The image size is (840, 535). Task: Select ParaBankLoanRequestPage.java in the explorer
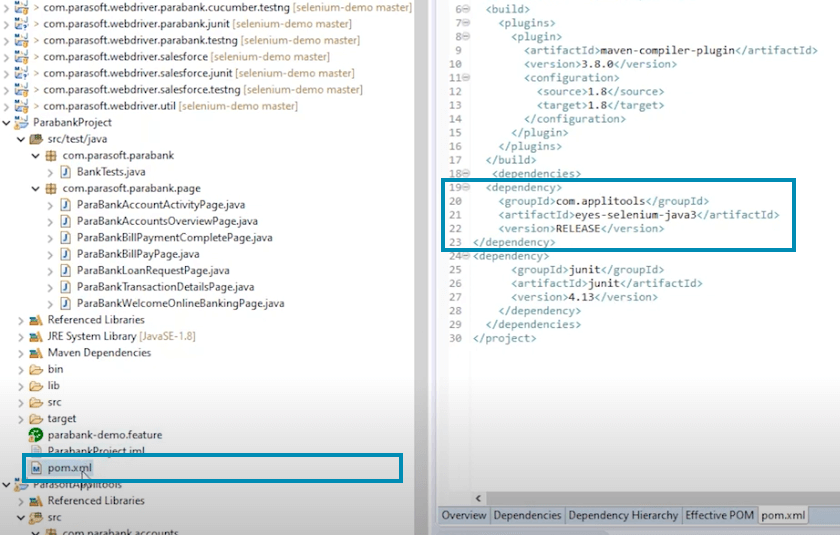point(152,271)
